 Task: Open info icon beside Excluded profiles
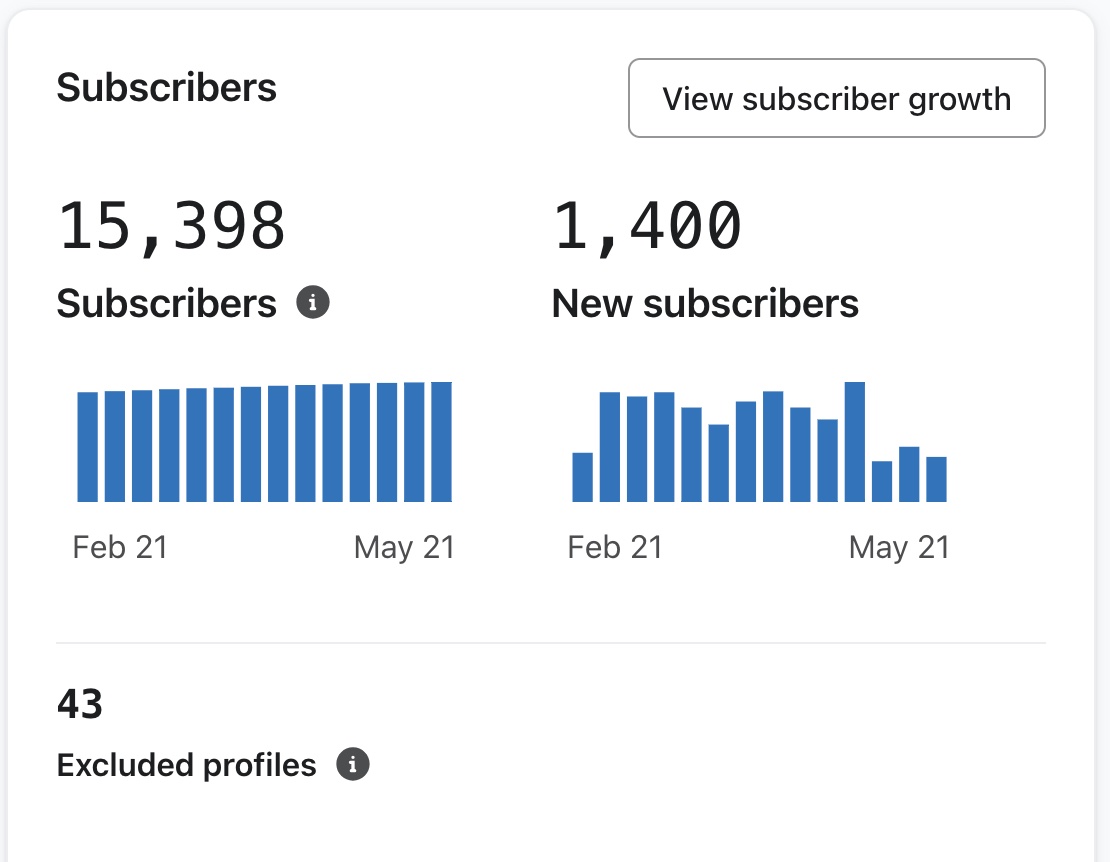(352, 765)
